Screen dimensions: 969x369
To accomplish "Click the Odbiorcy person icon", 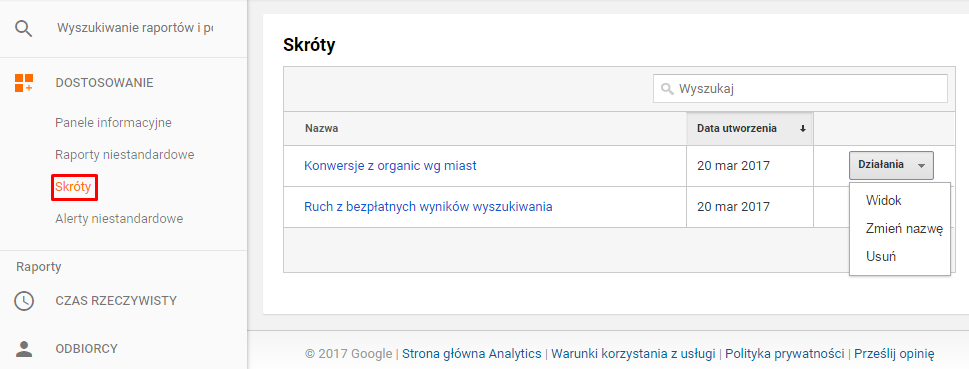I will 23,349.
